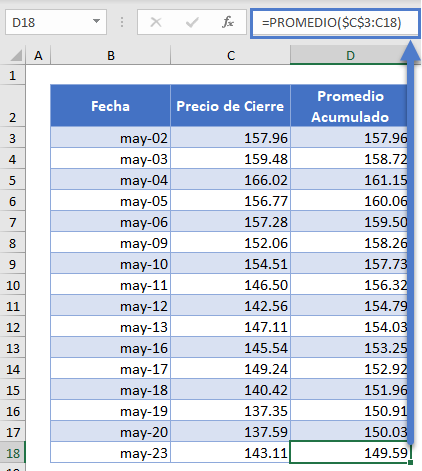
Task: Select row 3 header
Action: pyautogui.click(x=12, y=138)
